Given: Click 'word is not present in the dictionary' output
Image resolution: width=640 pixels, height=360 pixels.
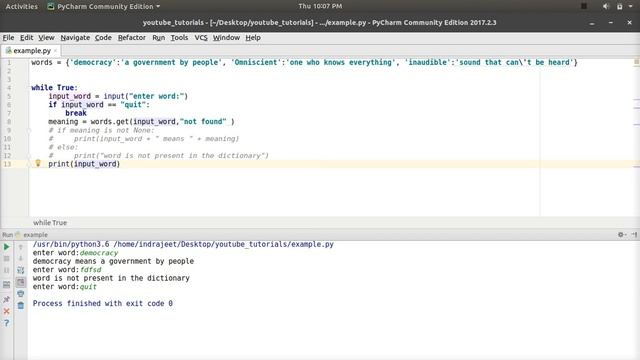Looking at the screenshot, I should (111, 278).
